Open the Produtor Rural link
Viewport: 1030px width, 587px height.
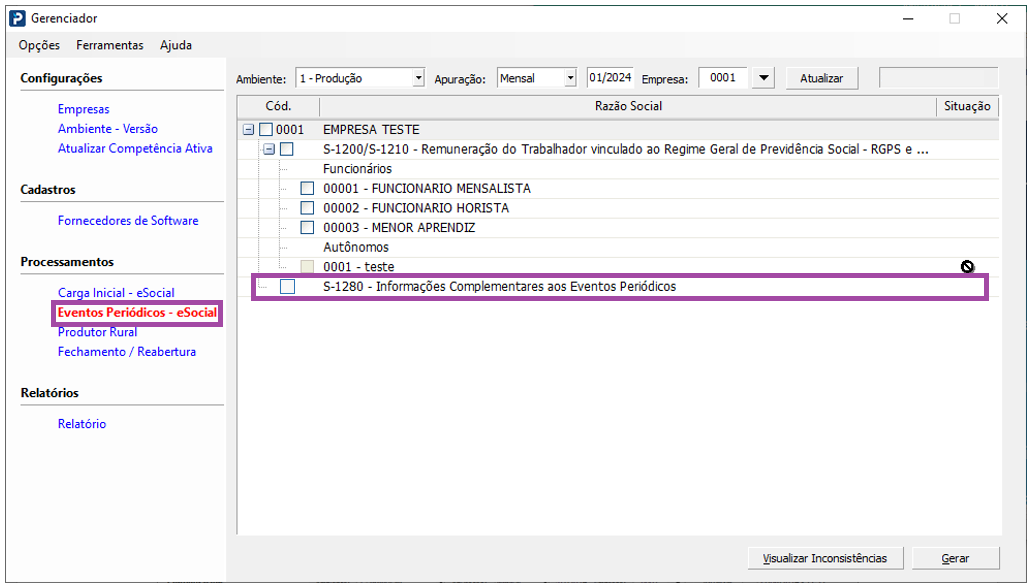tap(97, 332)
